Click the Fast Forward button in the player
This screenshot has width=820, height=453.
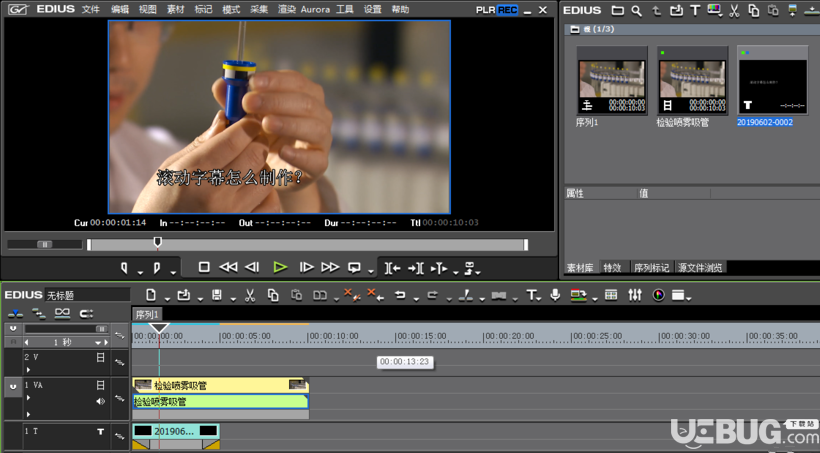click(330, 267)
